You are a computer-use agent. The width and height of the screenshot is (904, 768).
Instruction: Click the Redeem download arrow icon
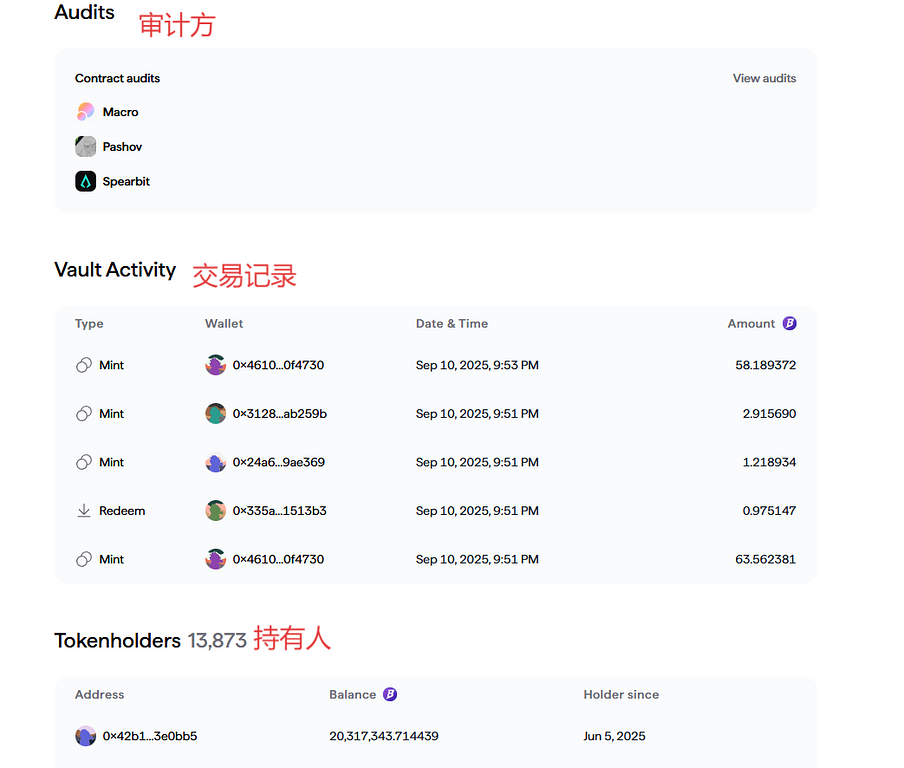pos(84,511)
